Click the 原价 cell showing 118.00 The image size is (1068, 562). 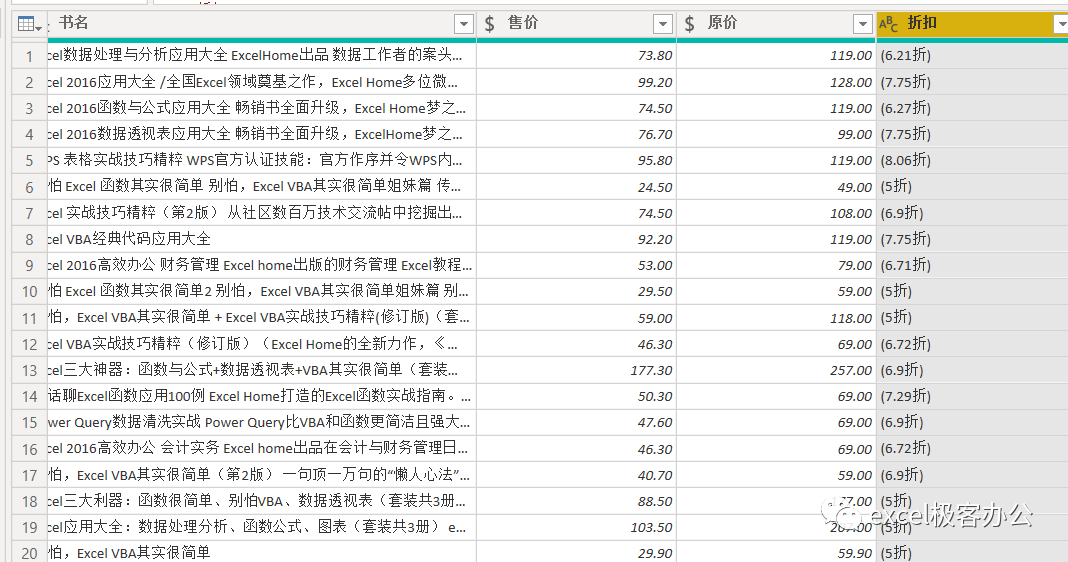776,318
